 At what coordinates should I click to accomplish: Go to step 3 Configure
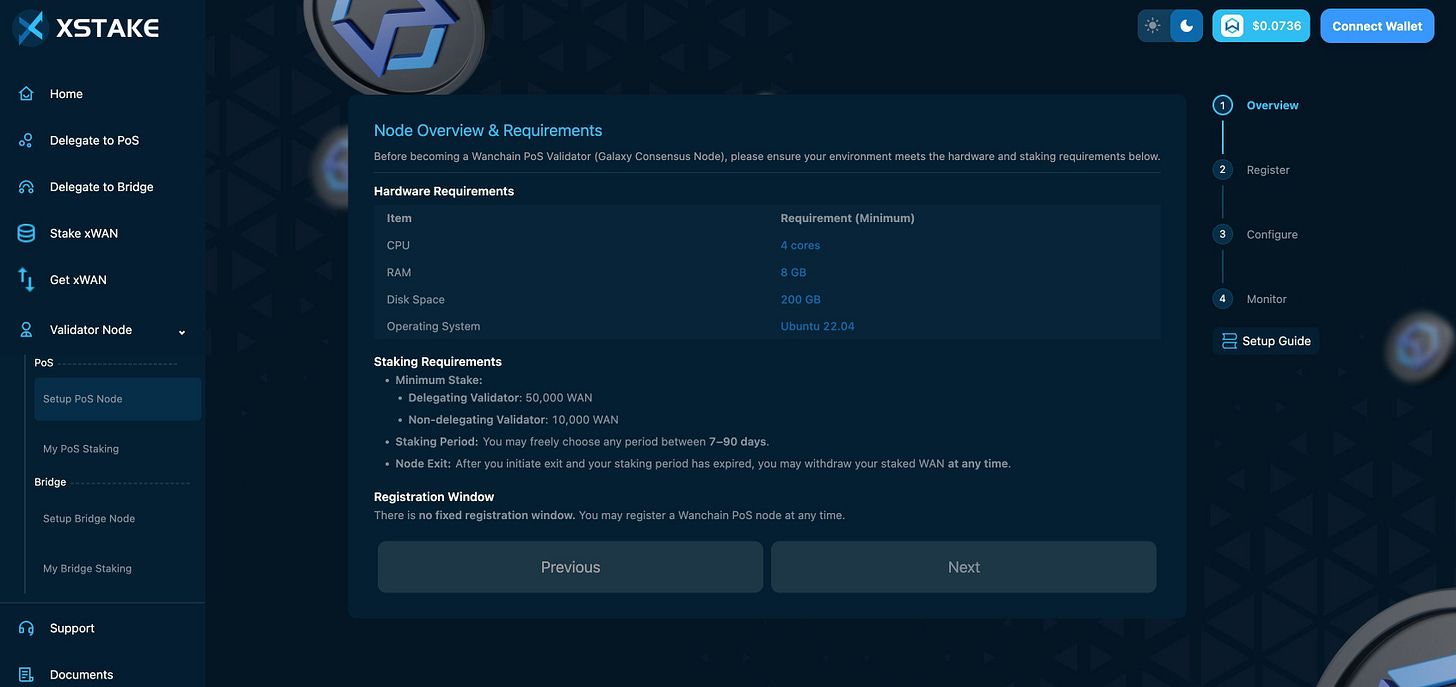click(1272, 235)
